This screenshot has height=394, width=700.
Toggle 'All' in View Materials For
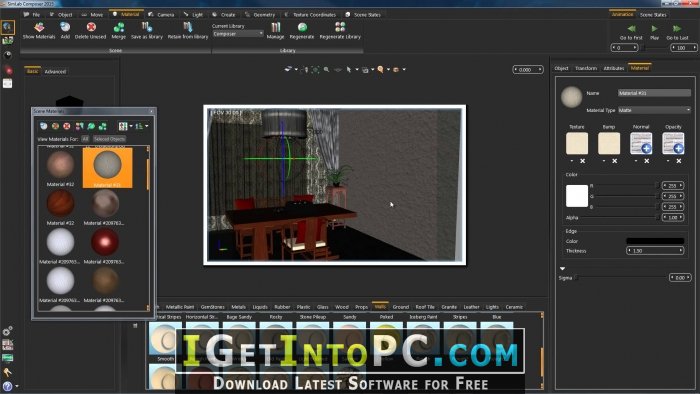[85, 139]
